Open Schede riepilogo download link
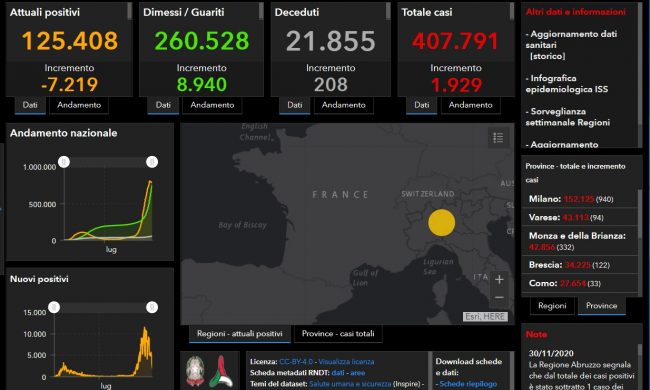Image resolution: width=650 pixels, height=390 pixels. tap(468, 384)
